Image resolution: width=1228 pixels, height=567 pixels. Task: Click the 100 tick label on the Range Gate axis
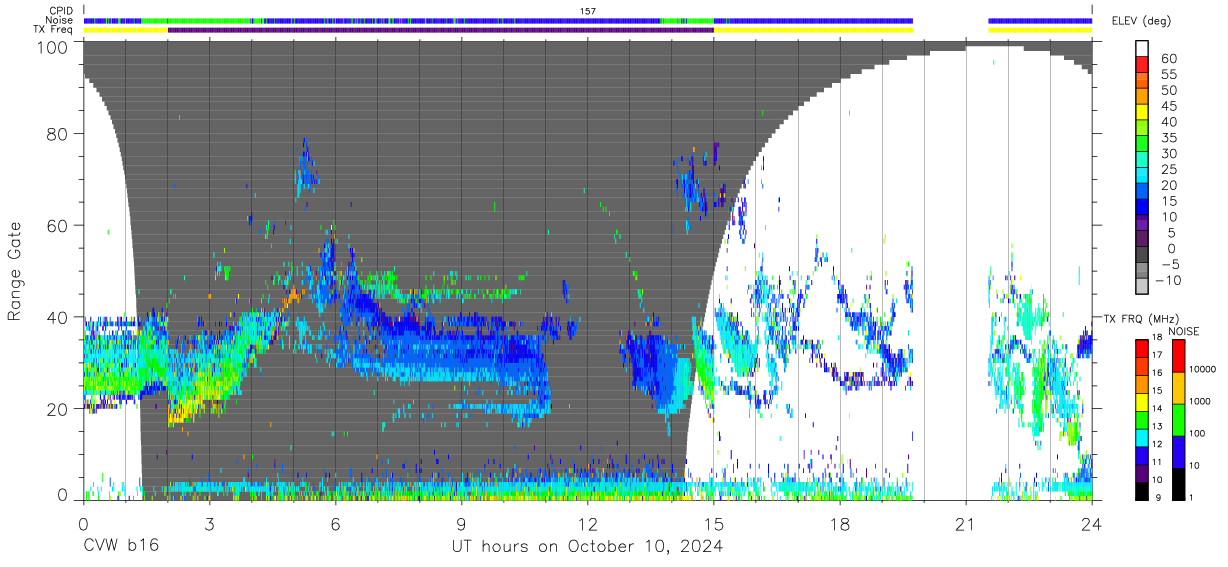click(54, 47)
